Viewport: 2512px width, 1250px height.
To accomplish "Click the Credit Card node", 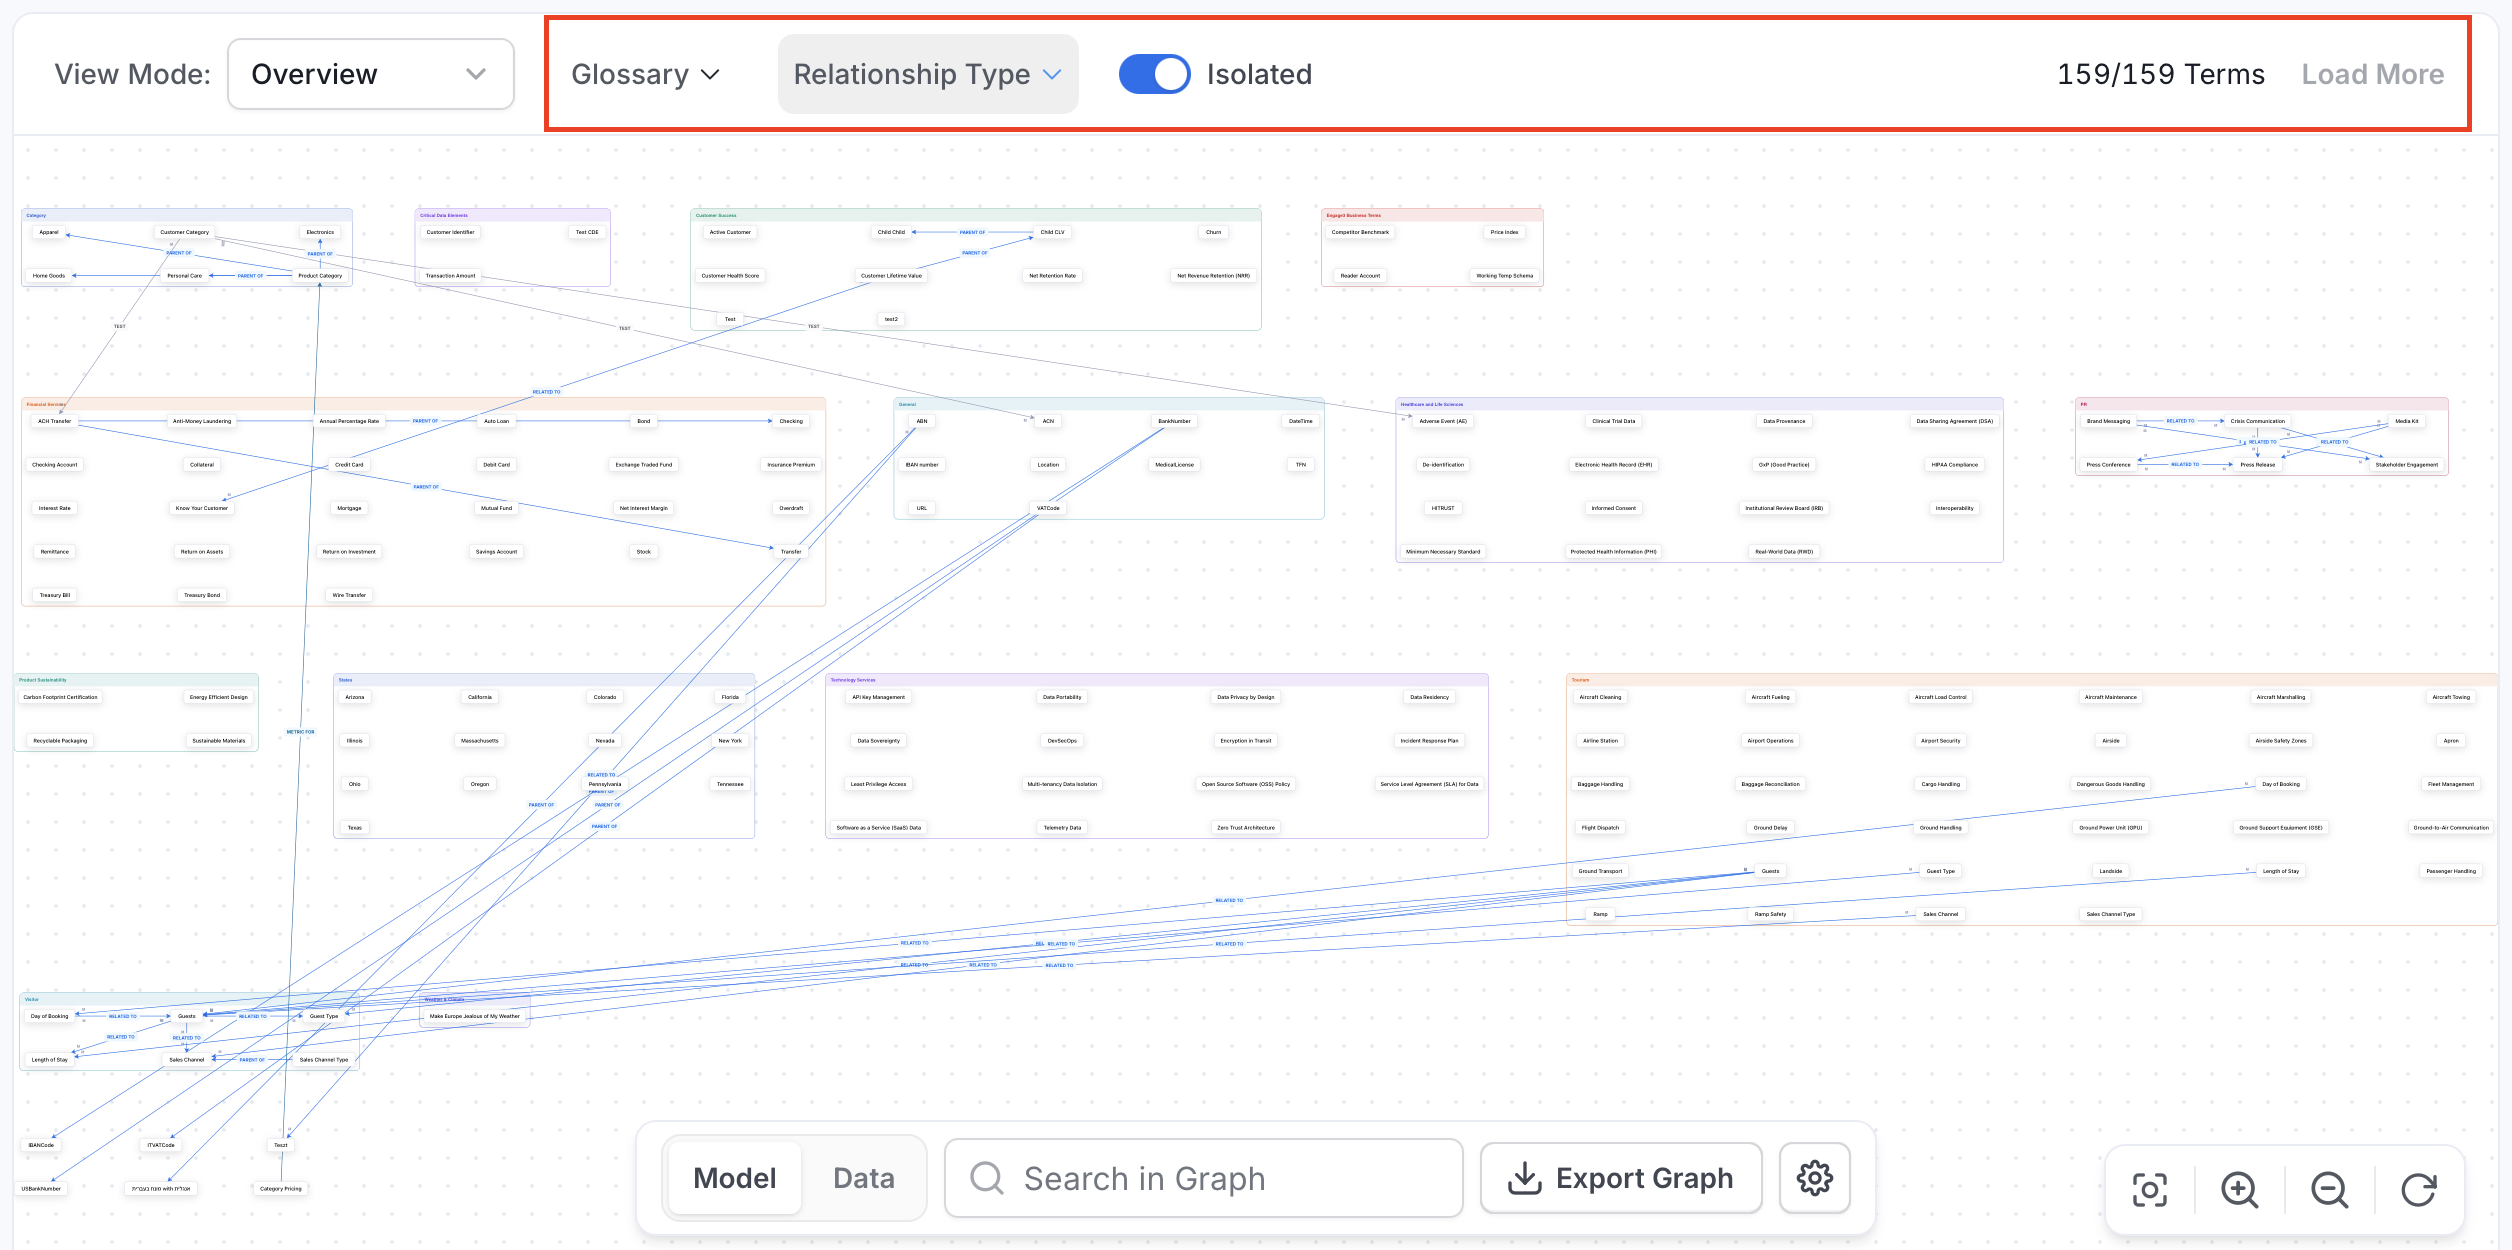I will click(349, 465).
